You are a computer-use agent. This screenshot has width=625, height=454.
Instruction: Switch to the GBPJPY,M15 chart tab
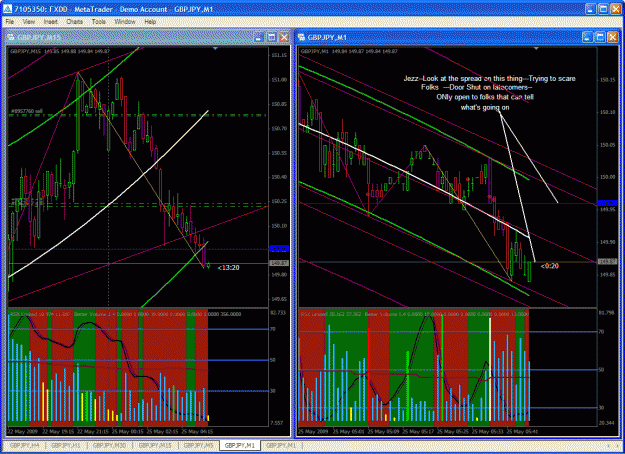click(155, 445)
